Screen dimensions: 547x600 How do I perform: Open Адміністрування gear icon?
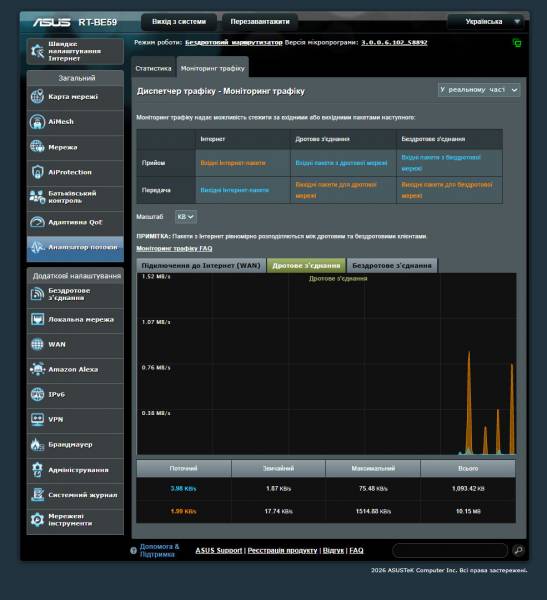tap(38, 470)
